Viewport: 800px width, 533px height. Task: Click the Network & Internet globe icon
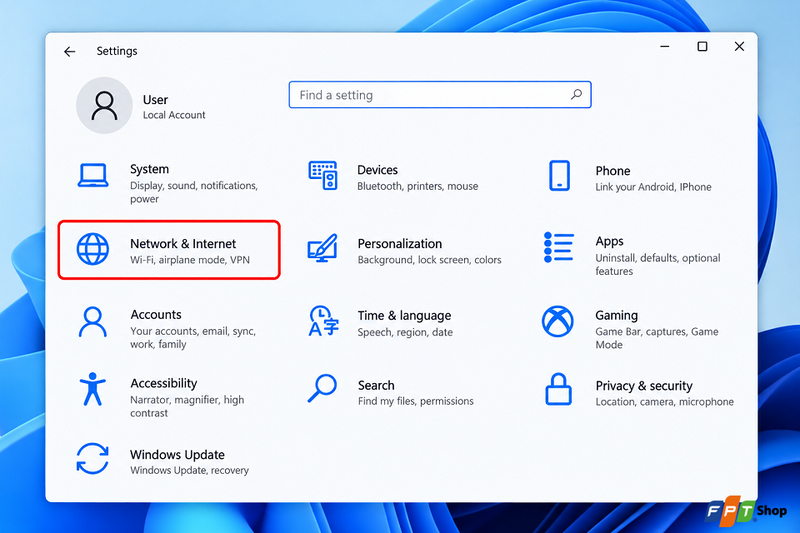pos(93,249)
